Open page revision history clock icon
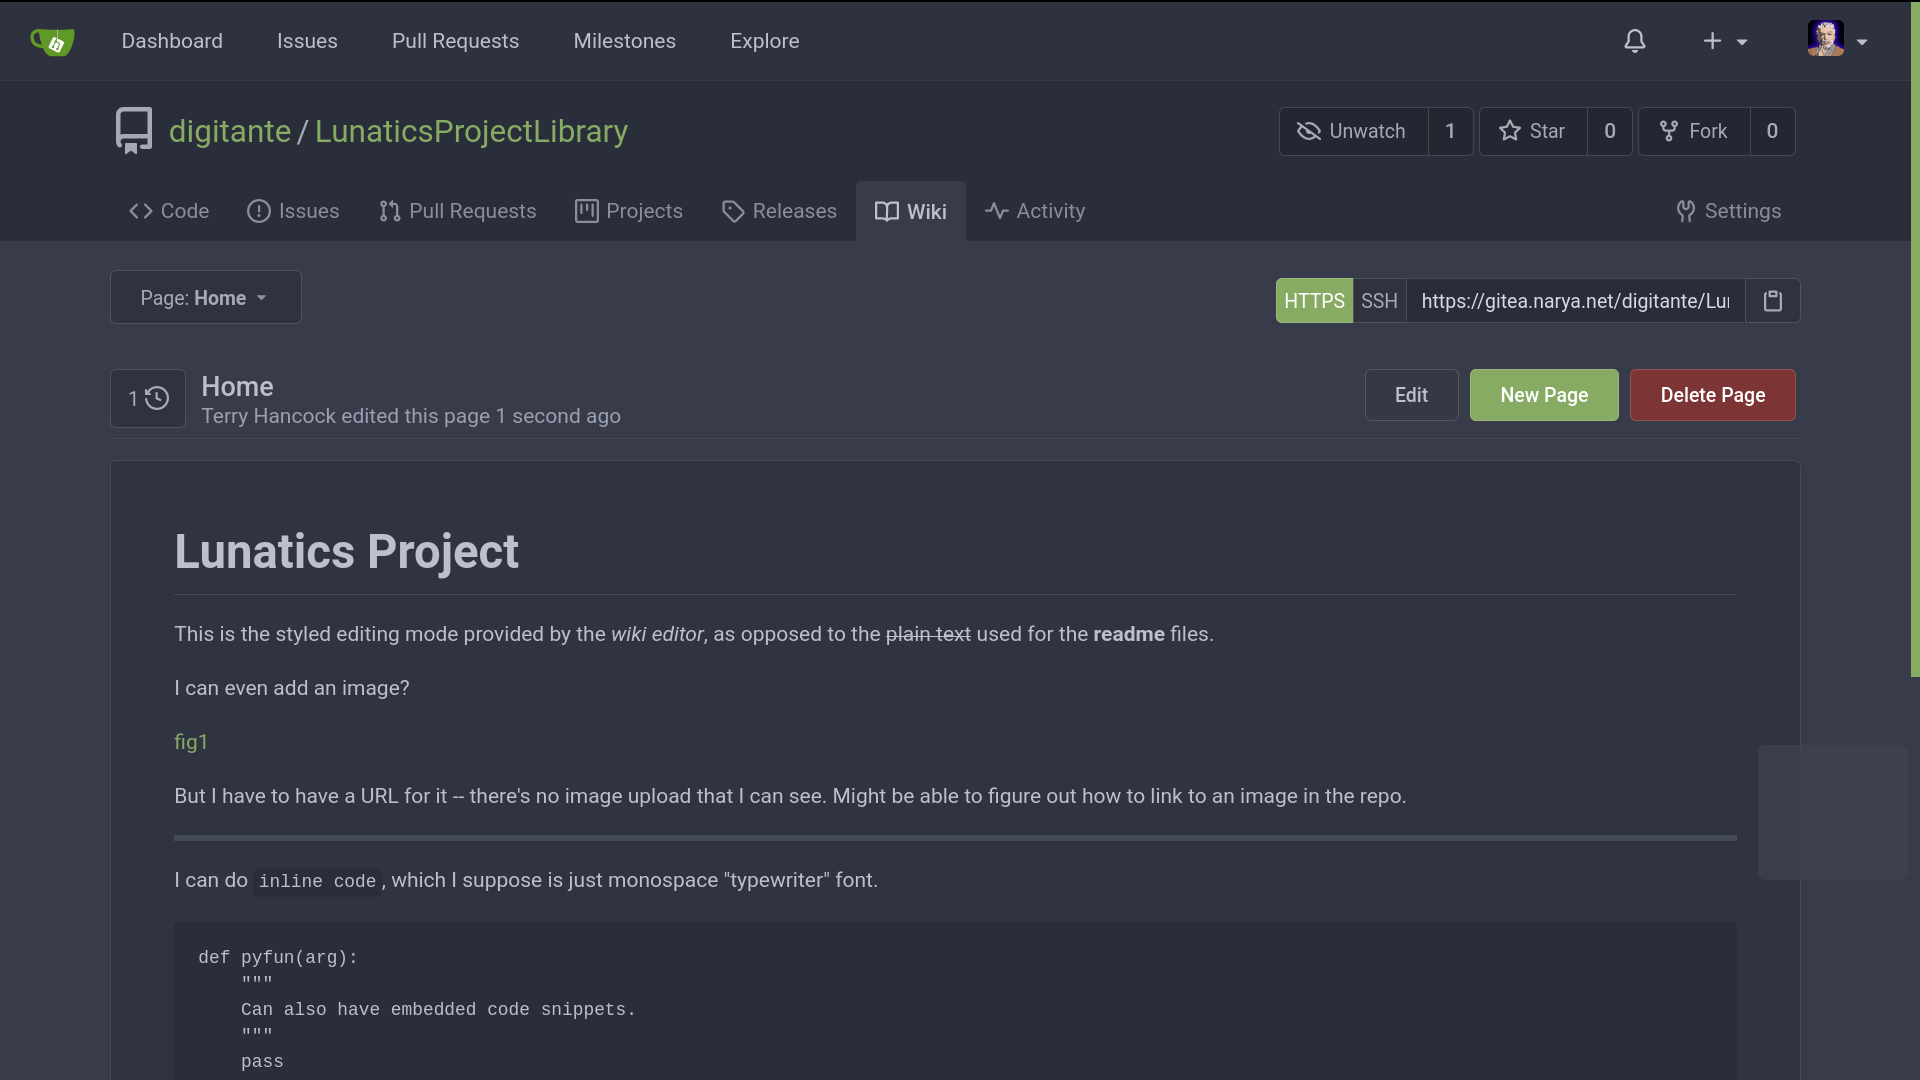Viewport: 1920px width, 1080px height. pyautogui.click(x=148, y=398)
